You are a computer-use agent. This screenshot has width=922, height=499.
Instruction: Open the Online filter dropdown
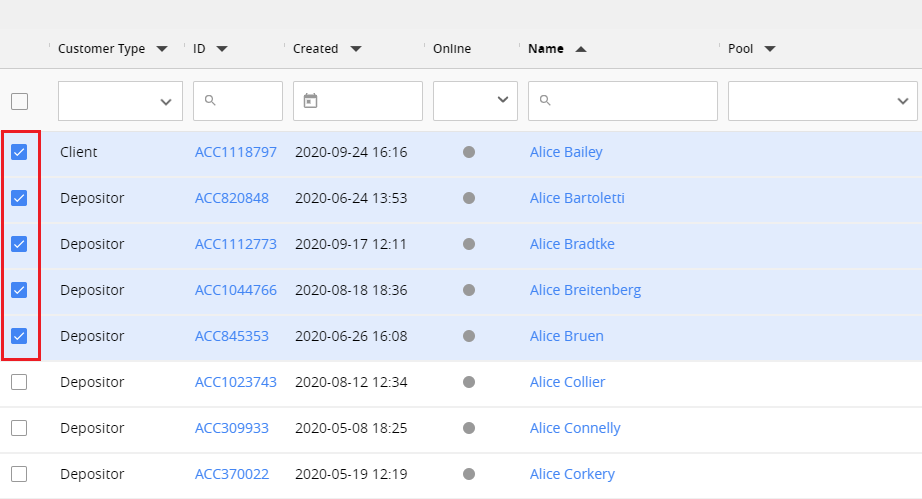[x=475, y=101]
